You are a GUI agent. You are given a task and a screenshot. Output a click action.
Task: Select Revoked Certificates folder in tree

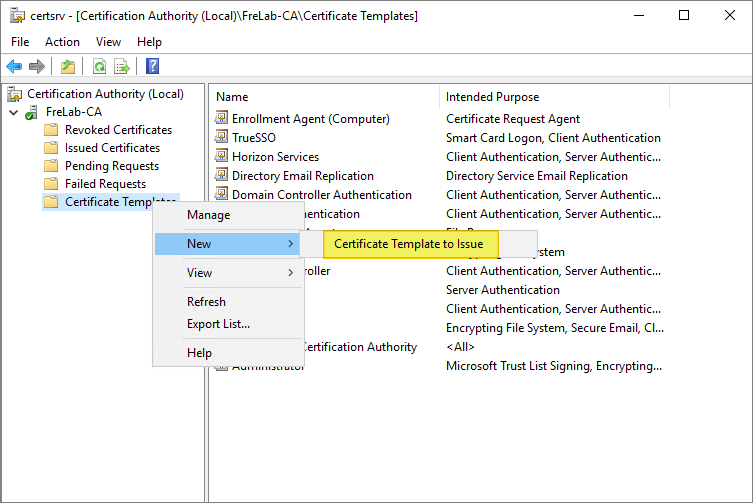point(117,130)
